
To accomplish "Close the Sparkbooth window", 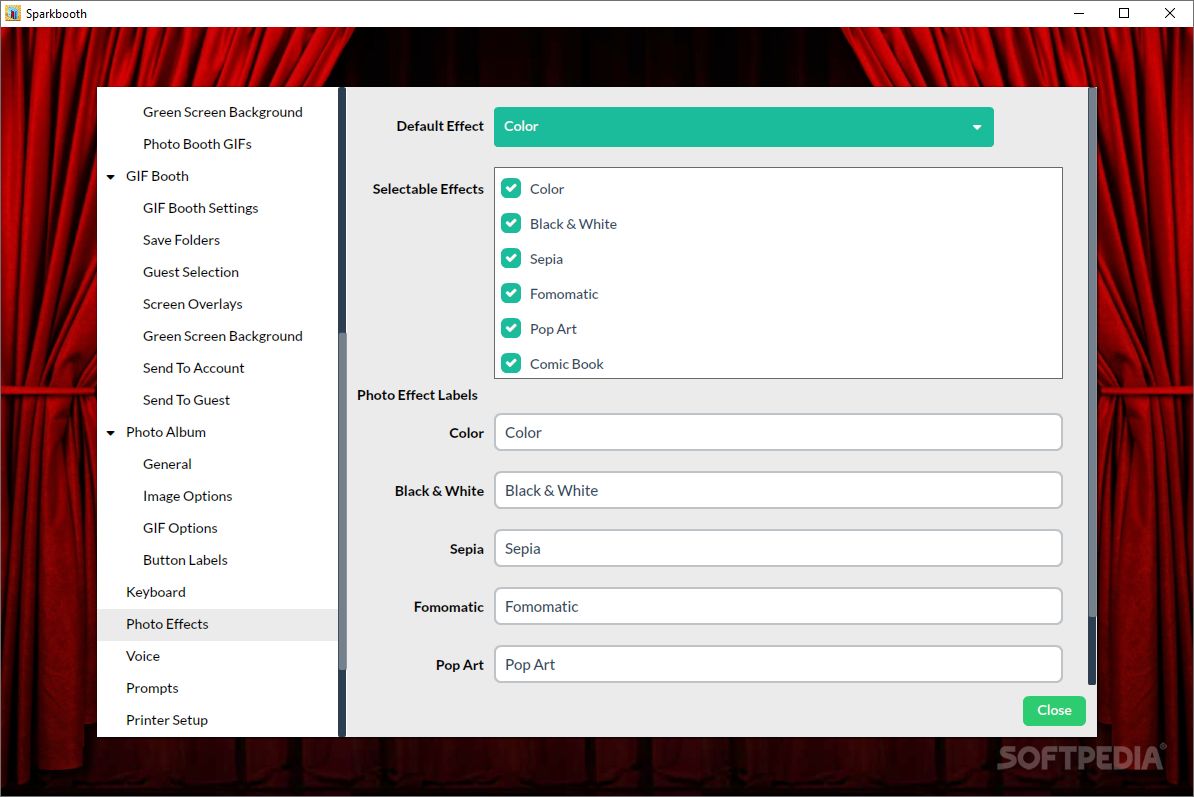I will coord(1170,13).
